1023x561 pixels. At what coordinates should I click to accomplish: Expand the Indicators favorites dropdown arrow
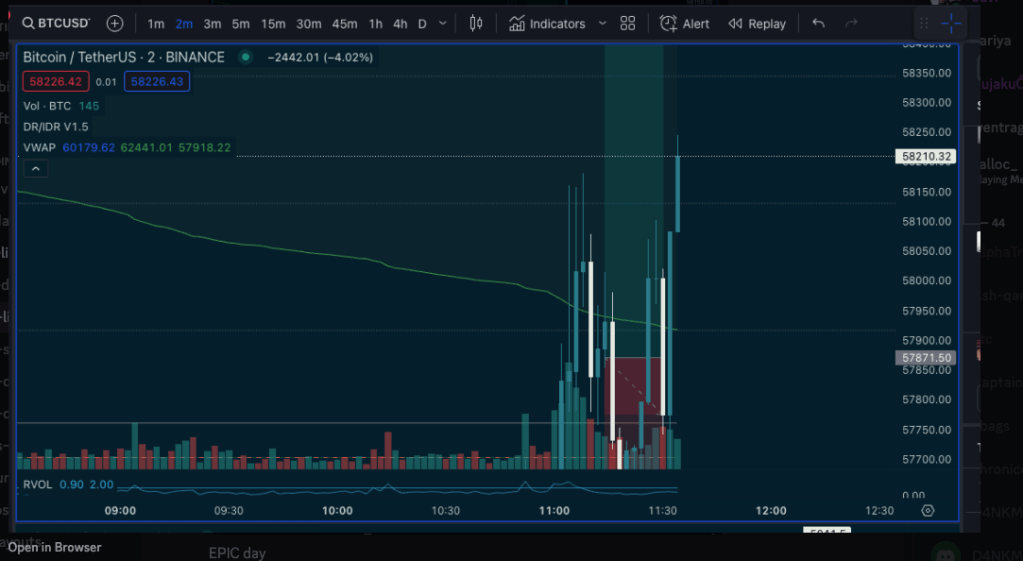pyautogui.click(x=602, y=23)
